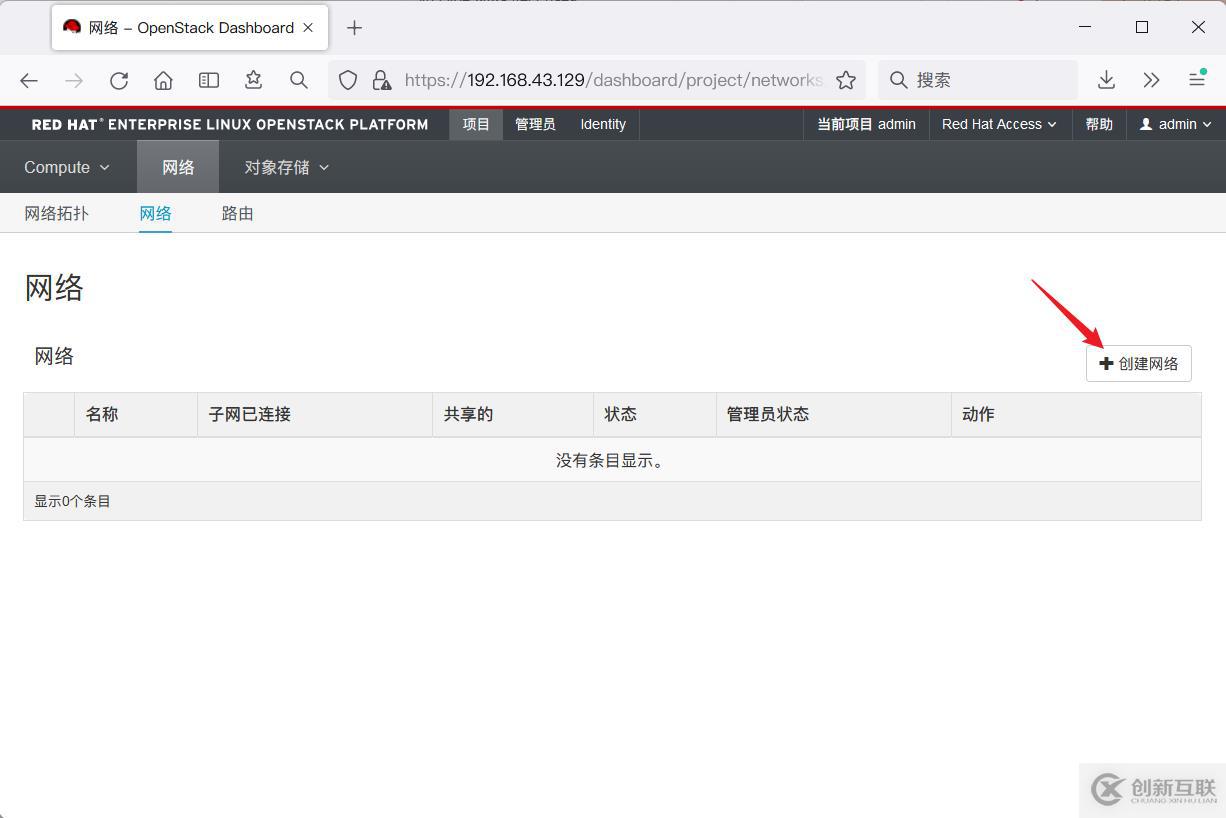Maximize the browser window
The height and width of the screenshot is (818, 1226).
(x=1141, y=27)
